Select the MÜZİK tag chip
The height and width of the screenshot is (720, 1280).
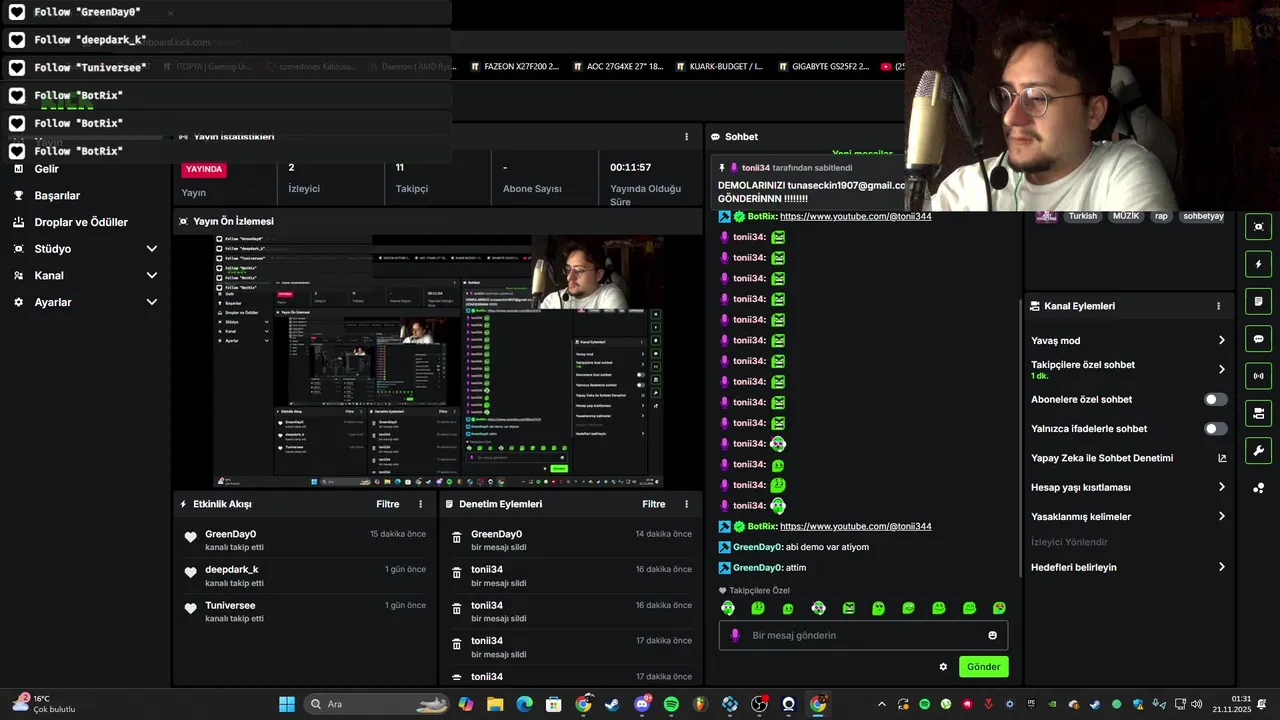1126,216
